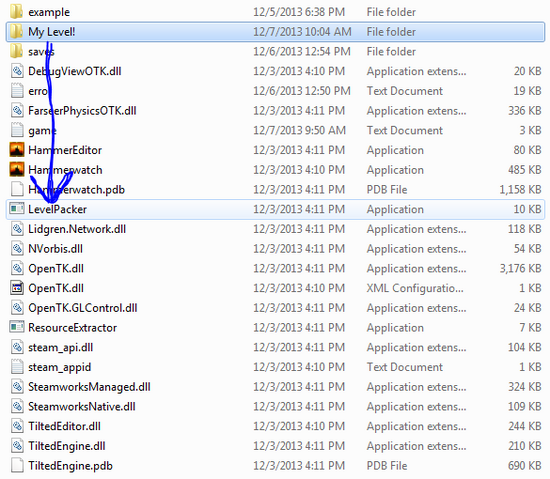
Task: Click the SteamworksNative.dll file name
Action: click(81, 406)
